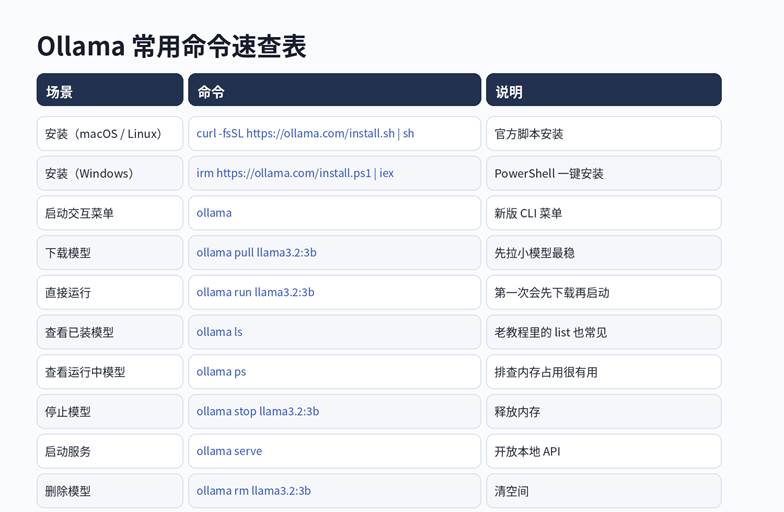
Task: Click the curl install.sh command text
Action: coord(305,133)
